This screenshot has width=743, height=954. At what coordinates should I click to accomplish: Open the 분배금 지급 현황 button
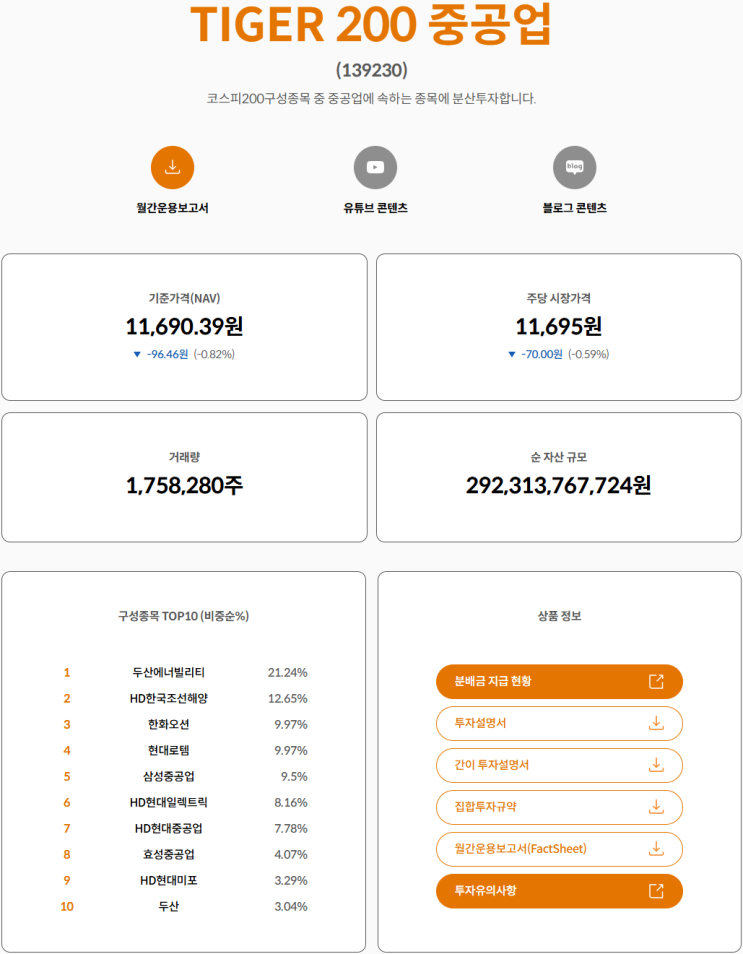(559, 681)
